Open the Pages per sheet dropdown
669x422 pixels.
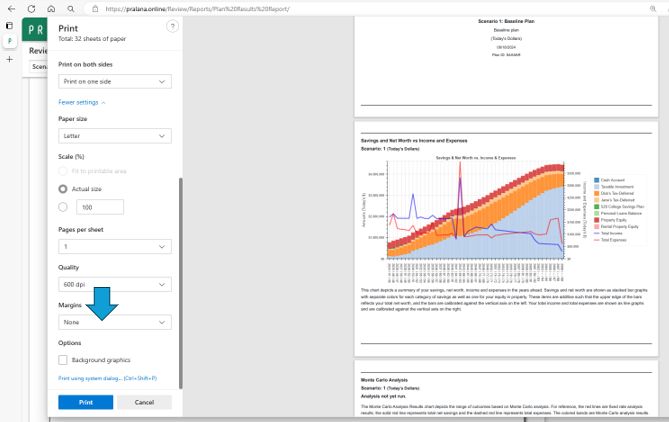coord(115,246)
